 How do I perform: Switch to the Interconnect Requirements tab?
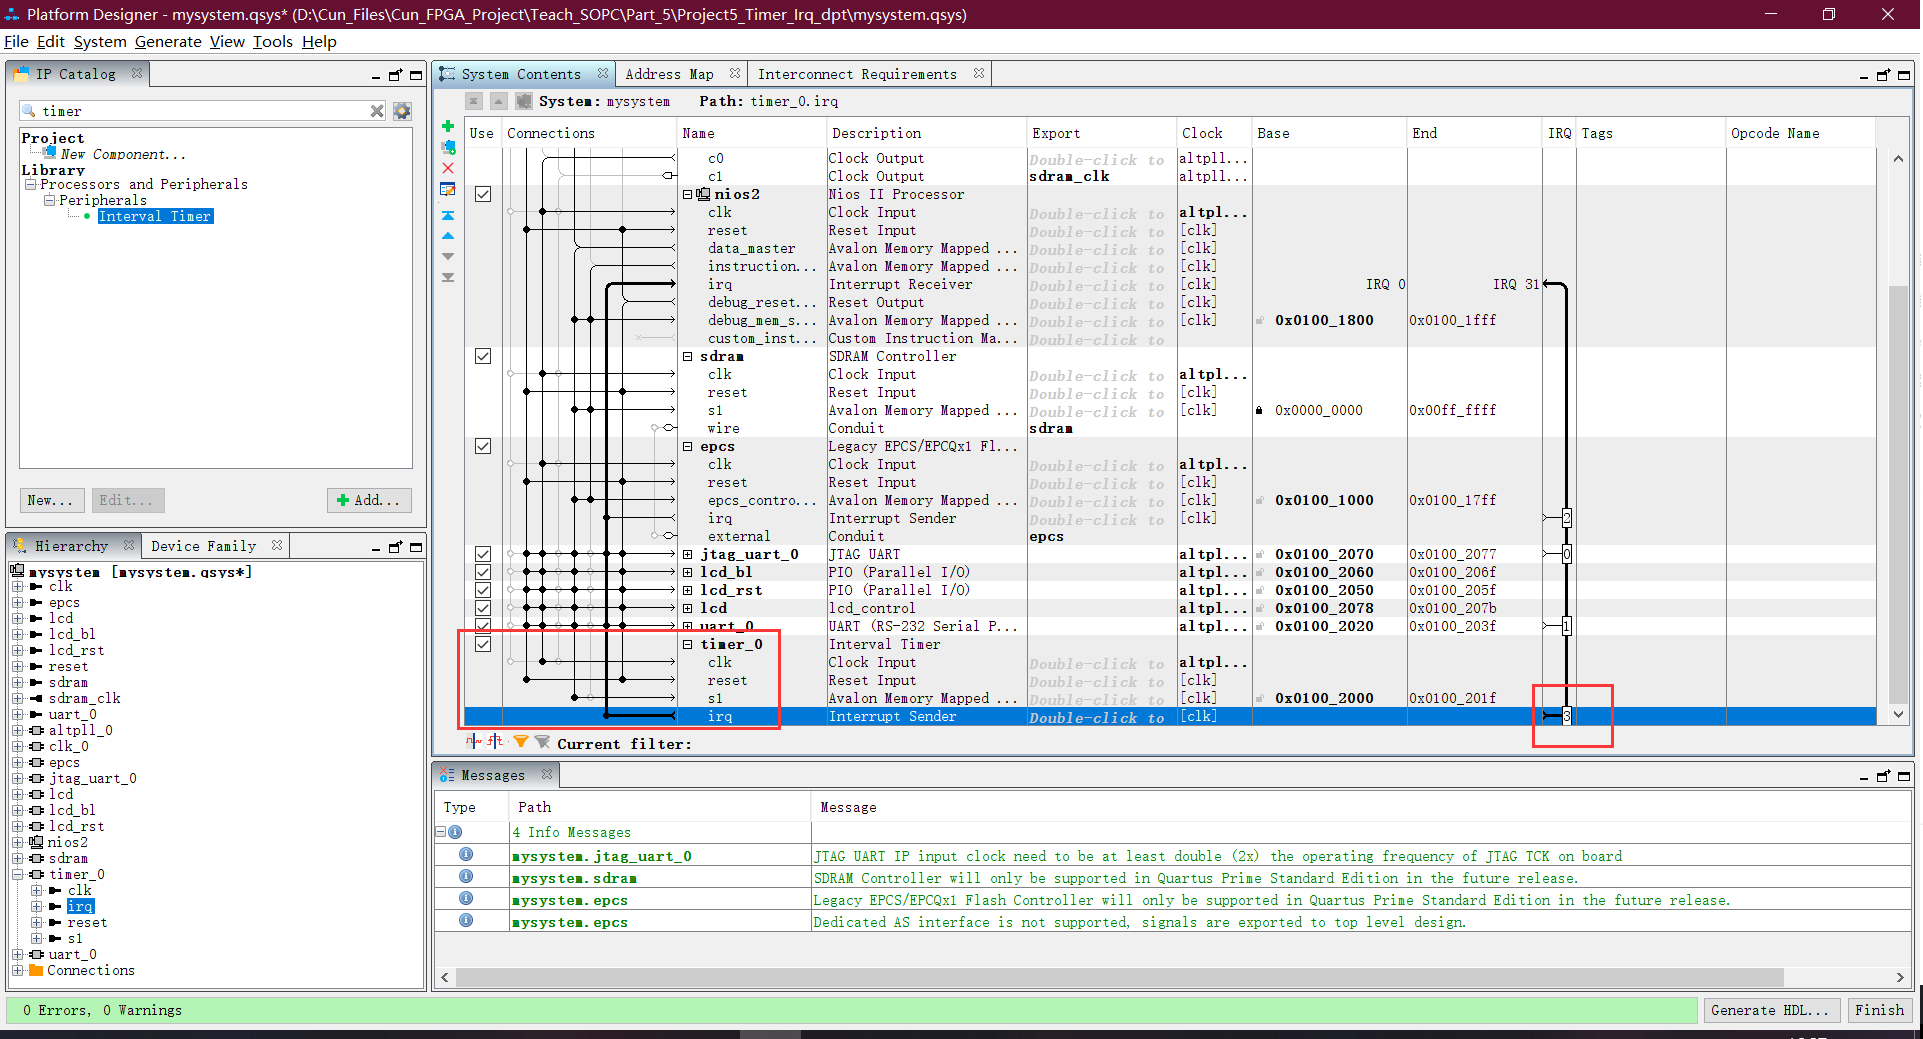[857, 74]
